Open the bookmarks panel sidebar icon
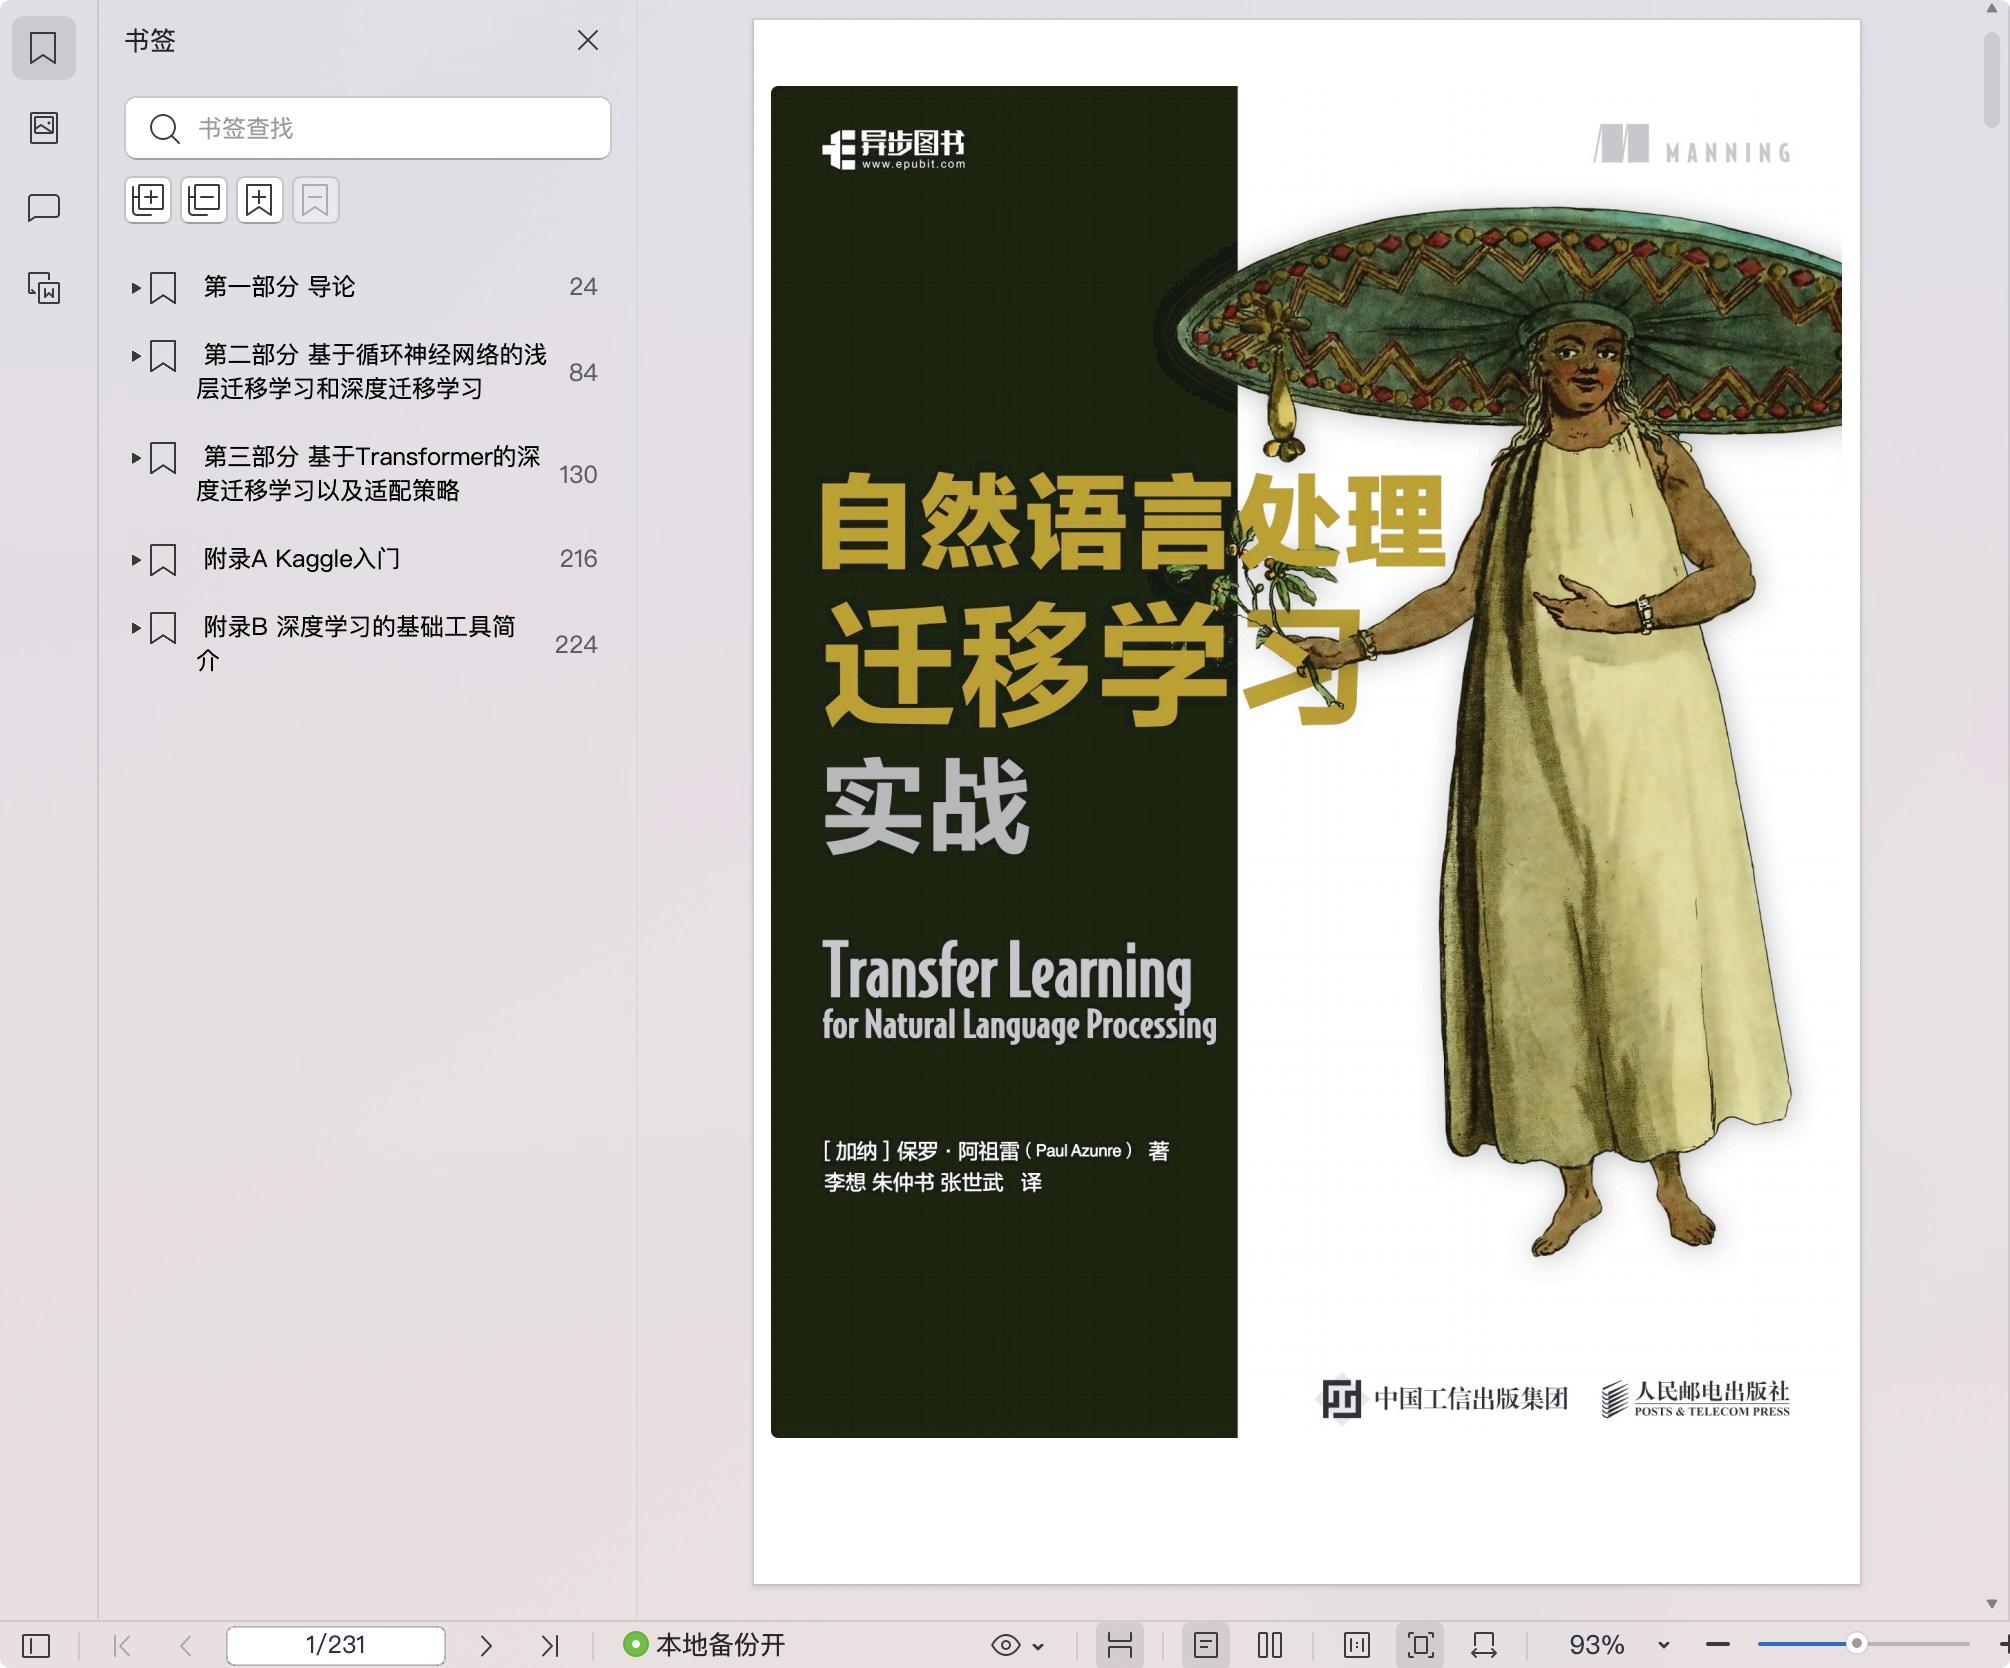 [43, 47]
